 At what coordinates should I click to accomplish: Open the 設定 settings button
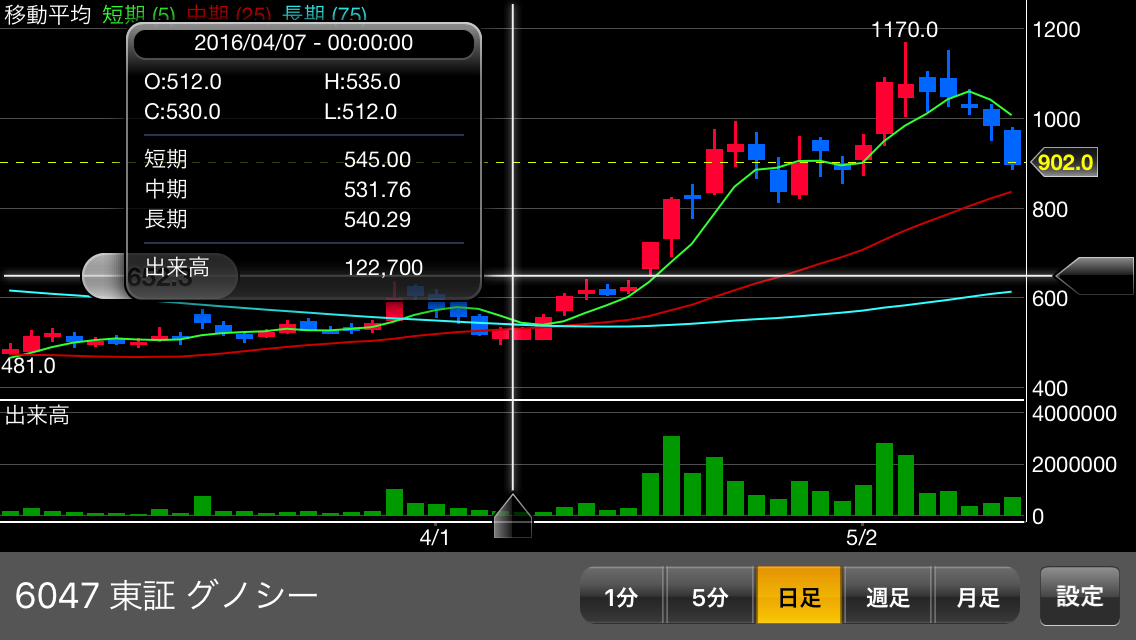coord(1080,596)
